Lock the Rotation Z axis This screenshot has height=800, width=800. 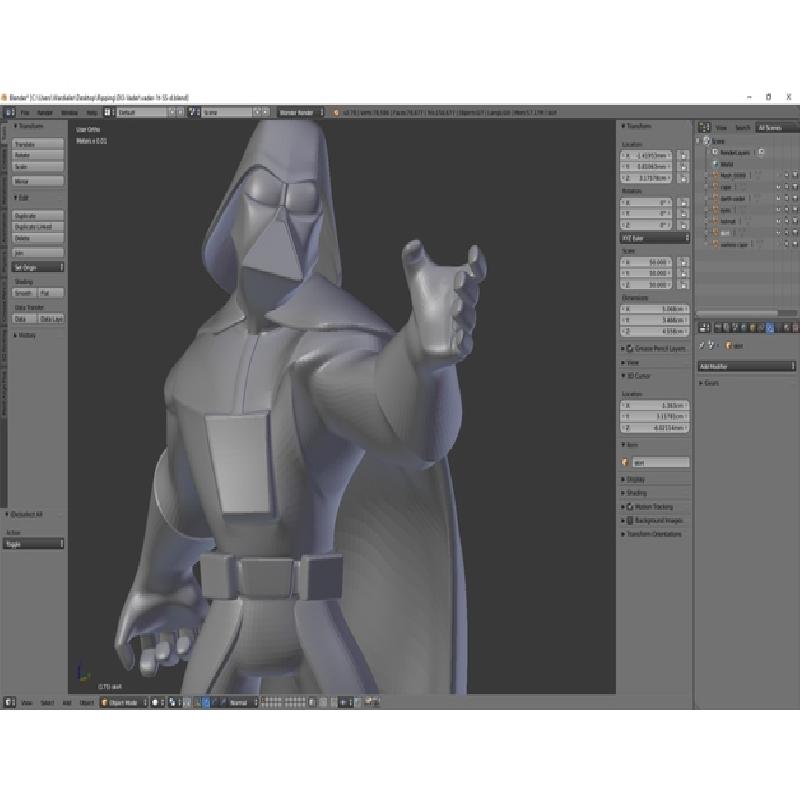[x=683, y=225]
